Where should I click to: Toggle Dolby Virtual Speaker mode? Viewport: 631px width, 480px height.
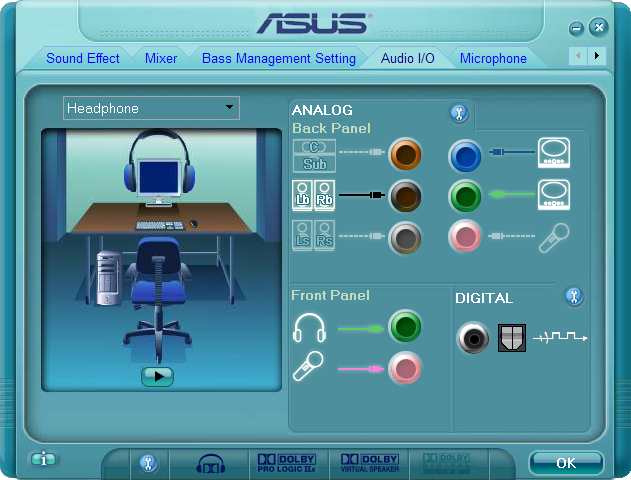click(370, 463)
